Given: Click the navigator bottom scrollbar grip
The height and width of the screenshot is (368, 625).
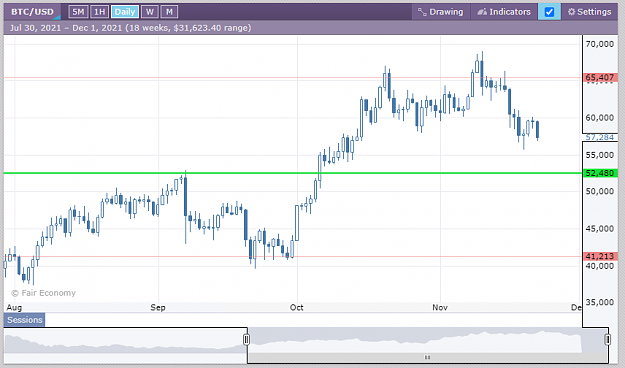Looking at the screenshot, I should pos(427,357).
